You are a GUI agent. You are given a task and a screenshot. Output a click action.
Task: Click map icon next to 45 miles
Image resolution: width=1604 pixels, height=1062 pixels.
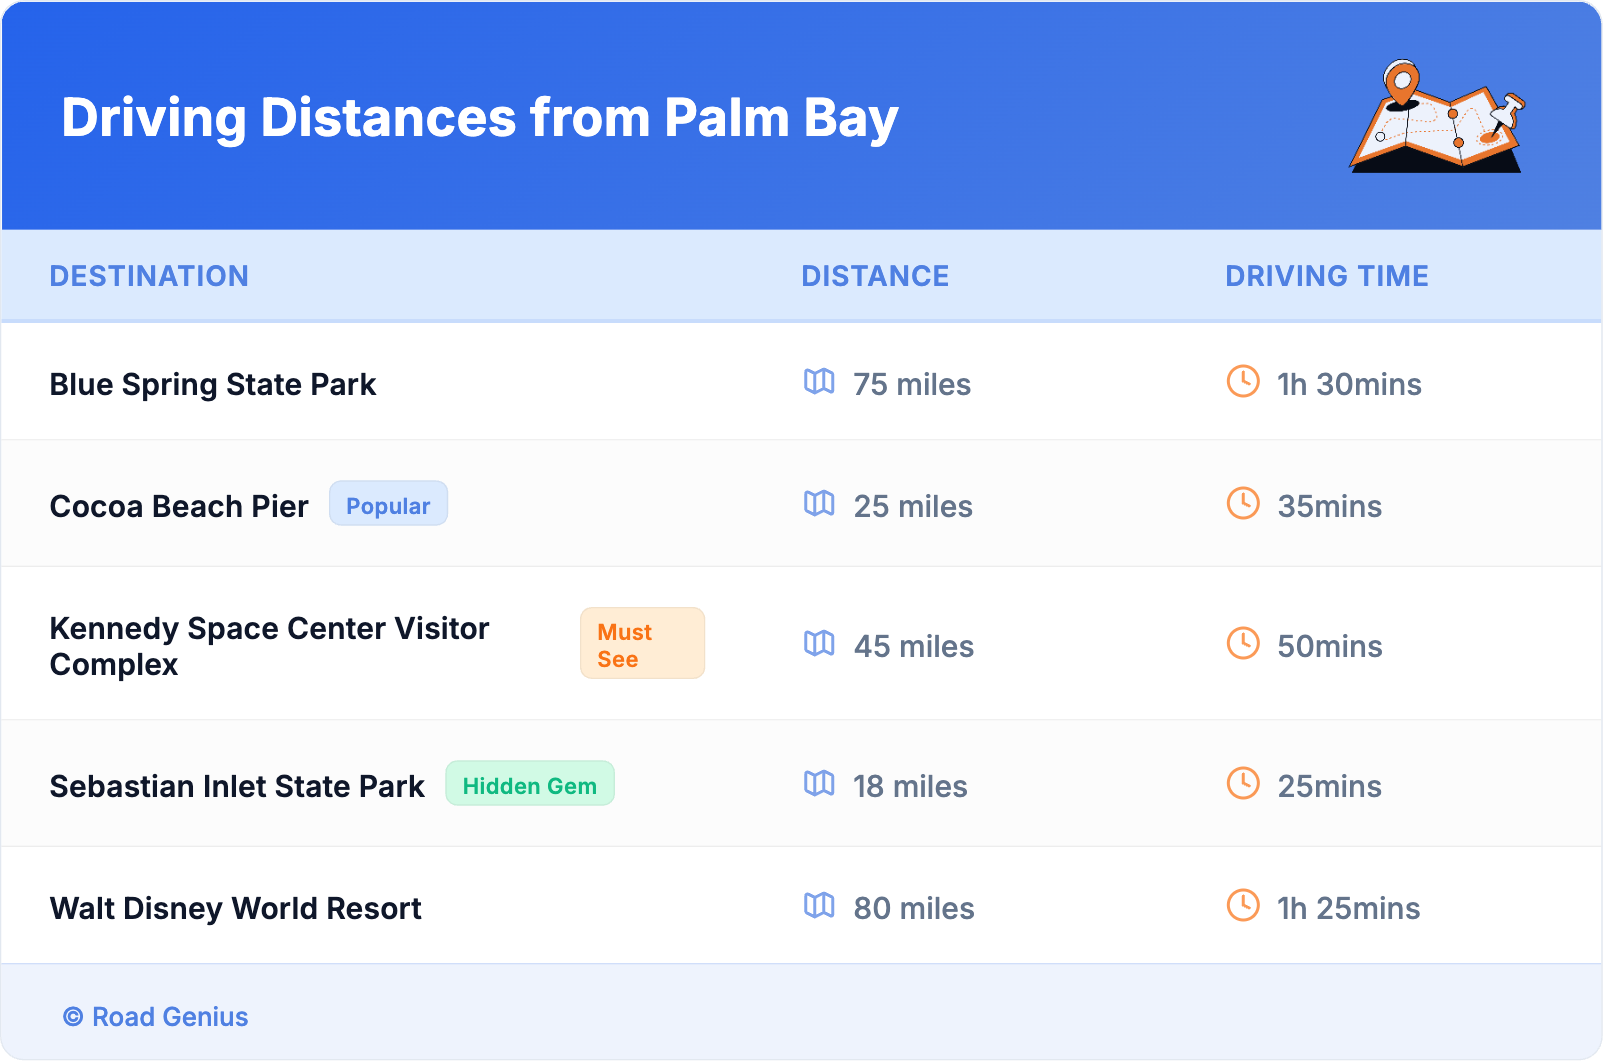[819, 644]
